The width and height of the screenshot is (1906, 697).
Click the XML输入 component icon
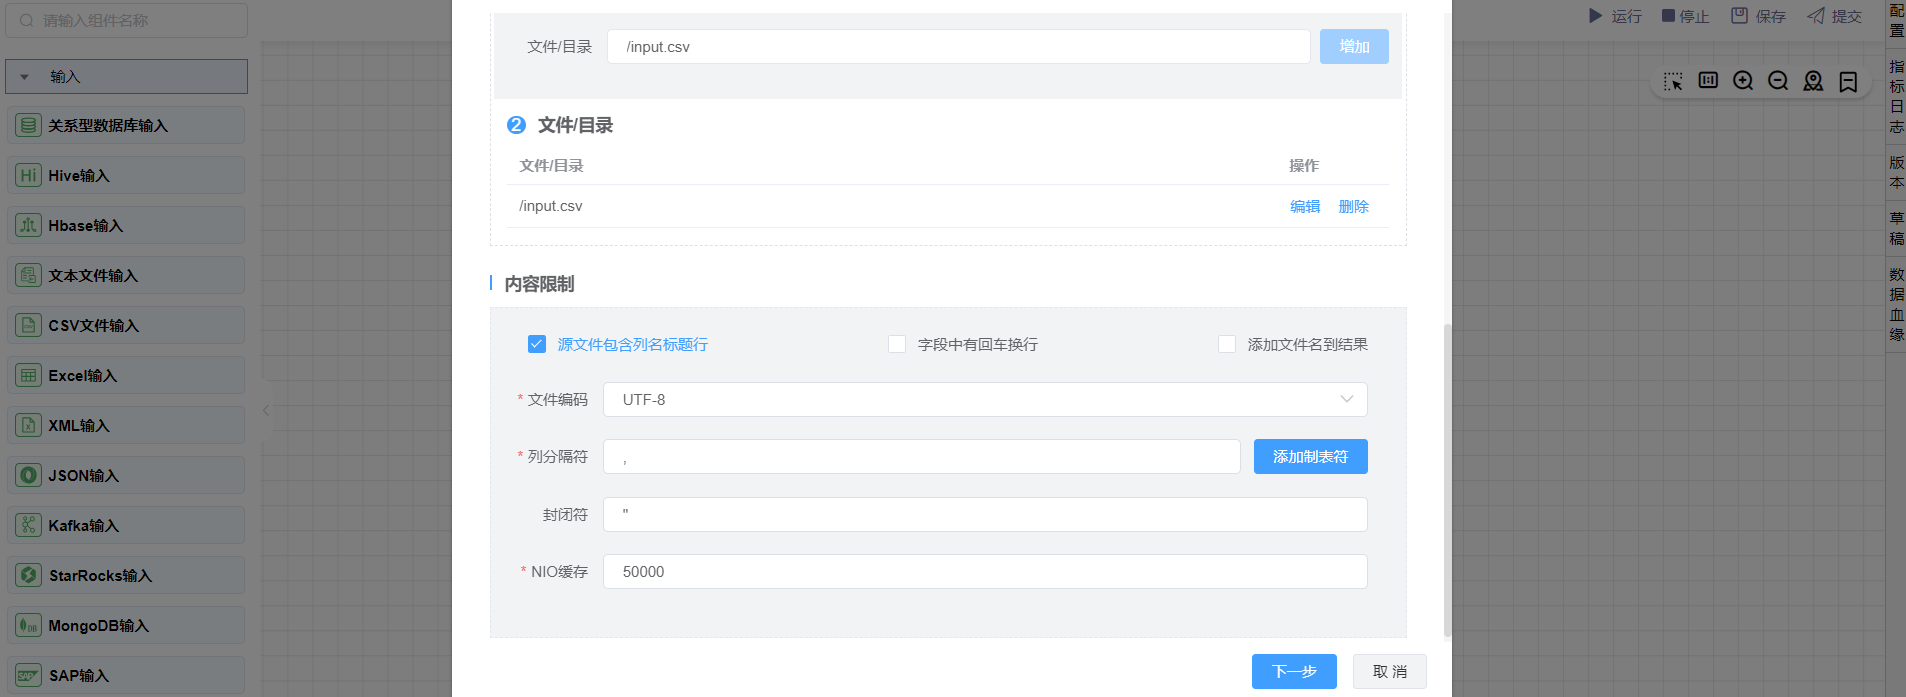click(29, 426)
